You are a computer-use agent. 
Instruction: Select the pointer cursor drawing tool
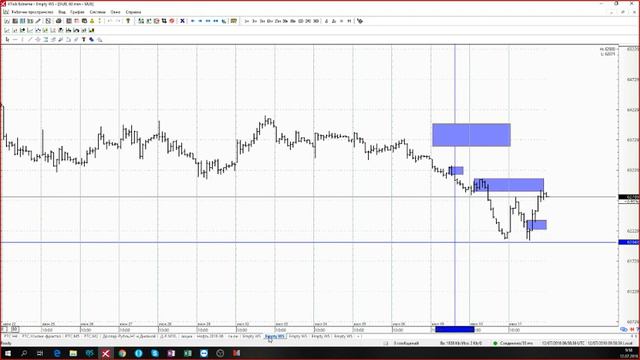(7, 40)
